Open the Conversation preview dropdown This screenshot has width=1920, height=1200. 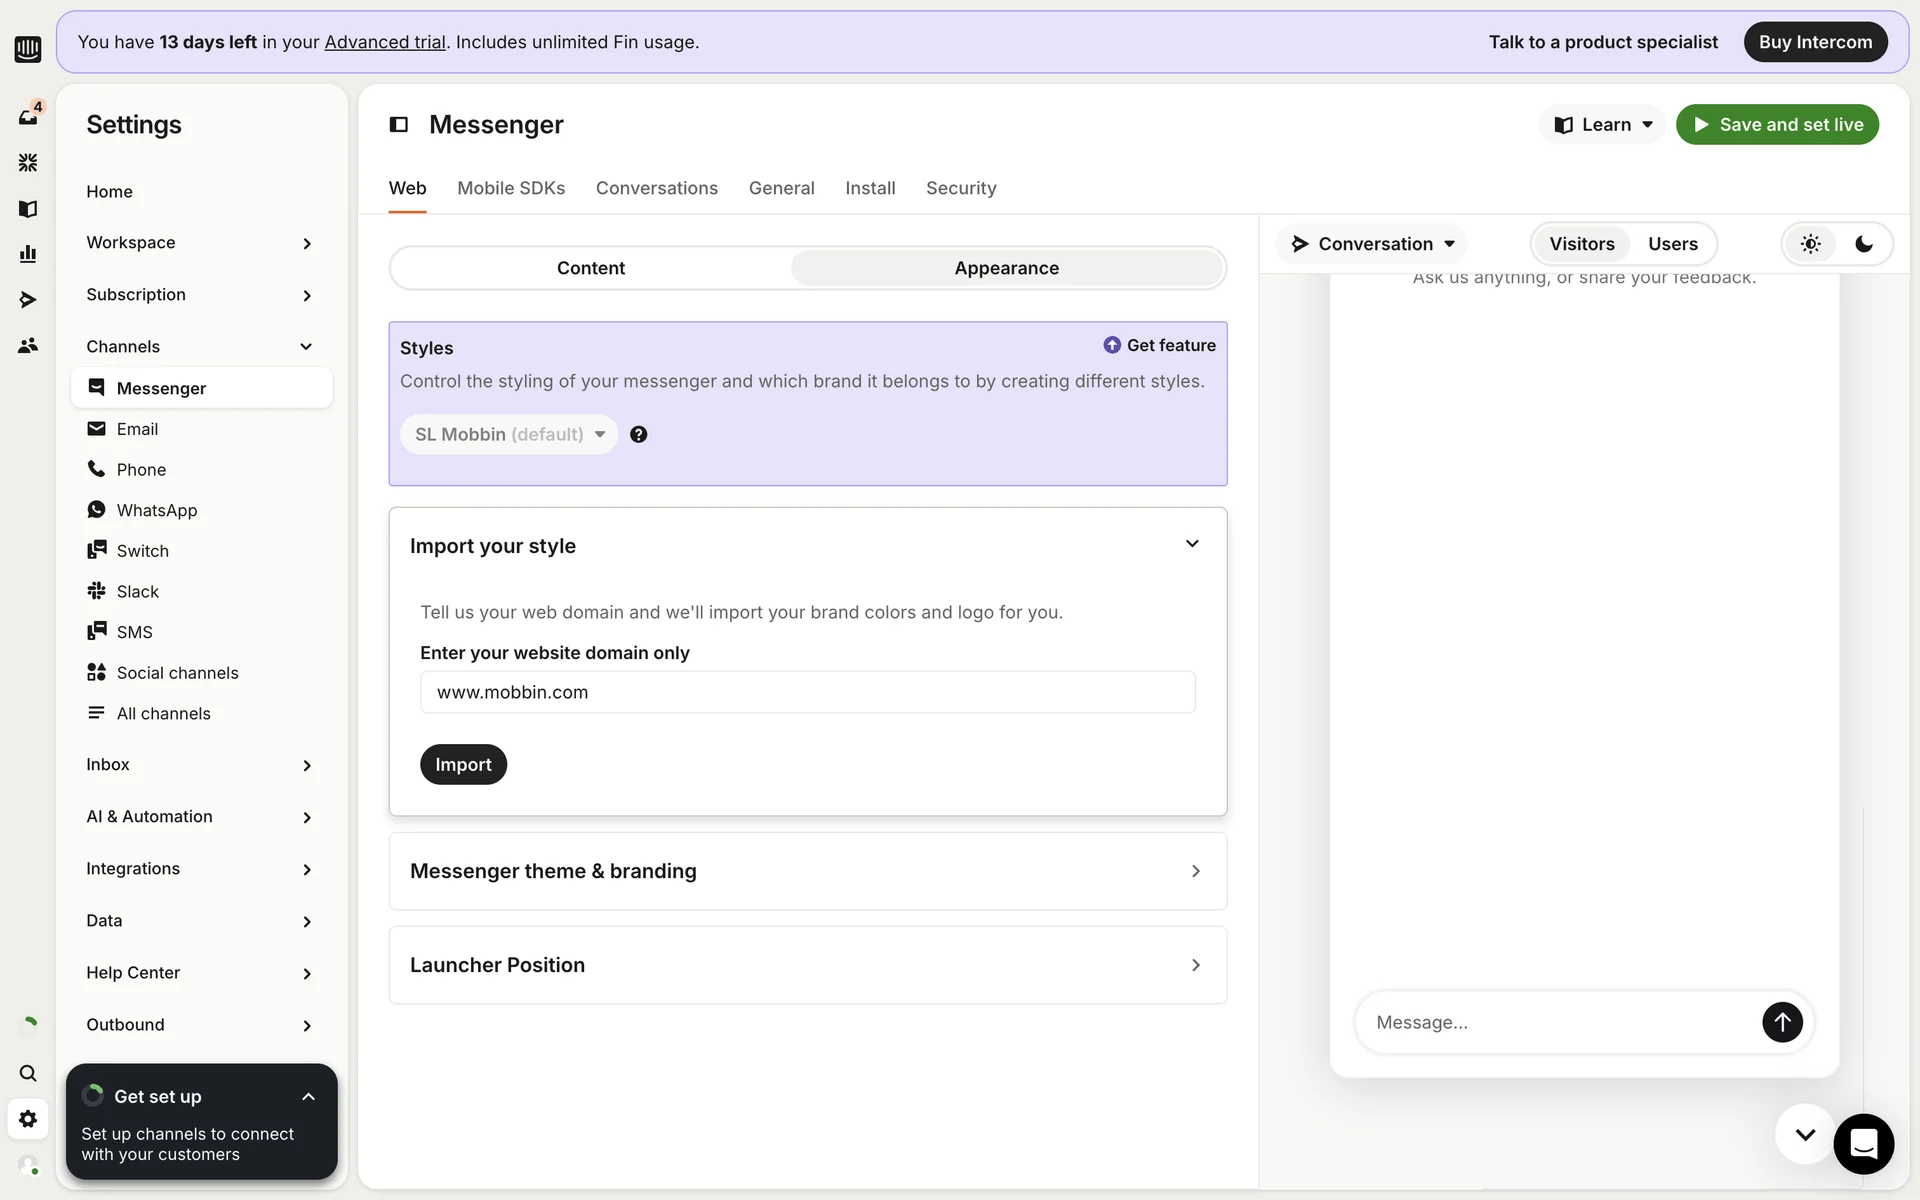point(1373,244)
